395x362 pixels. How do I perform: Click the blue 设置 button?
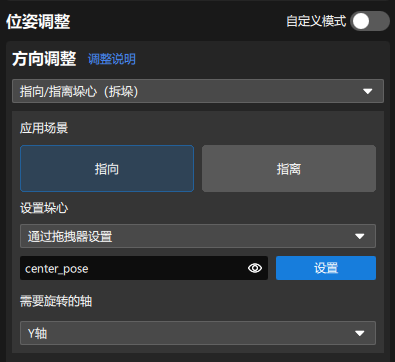pyautogui.click(x=326, y=268)
